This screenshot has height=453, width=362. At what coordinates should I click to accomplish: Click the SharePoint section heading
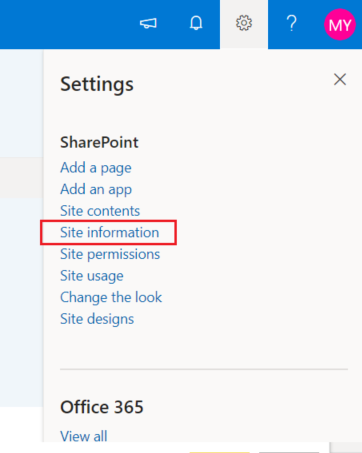point(99,142)
